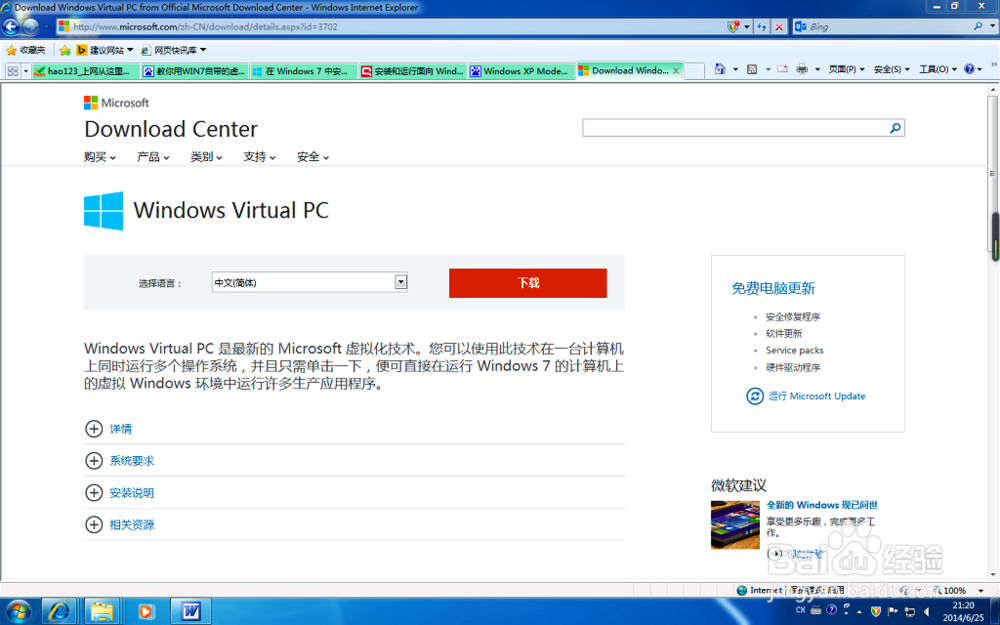Click the red 下载 download button
Image resolution: width=1000 pixels, height=625 pixels.
pyautogui.click(x=527, y=283)
